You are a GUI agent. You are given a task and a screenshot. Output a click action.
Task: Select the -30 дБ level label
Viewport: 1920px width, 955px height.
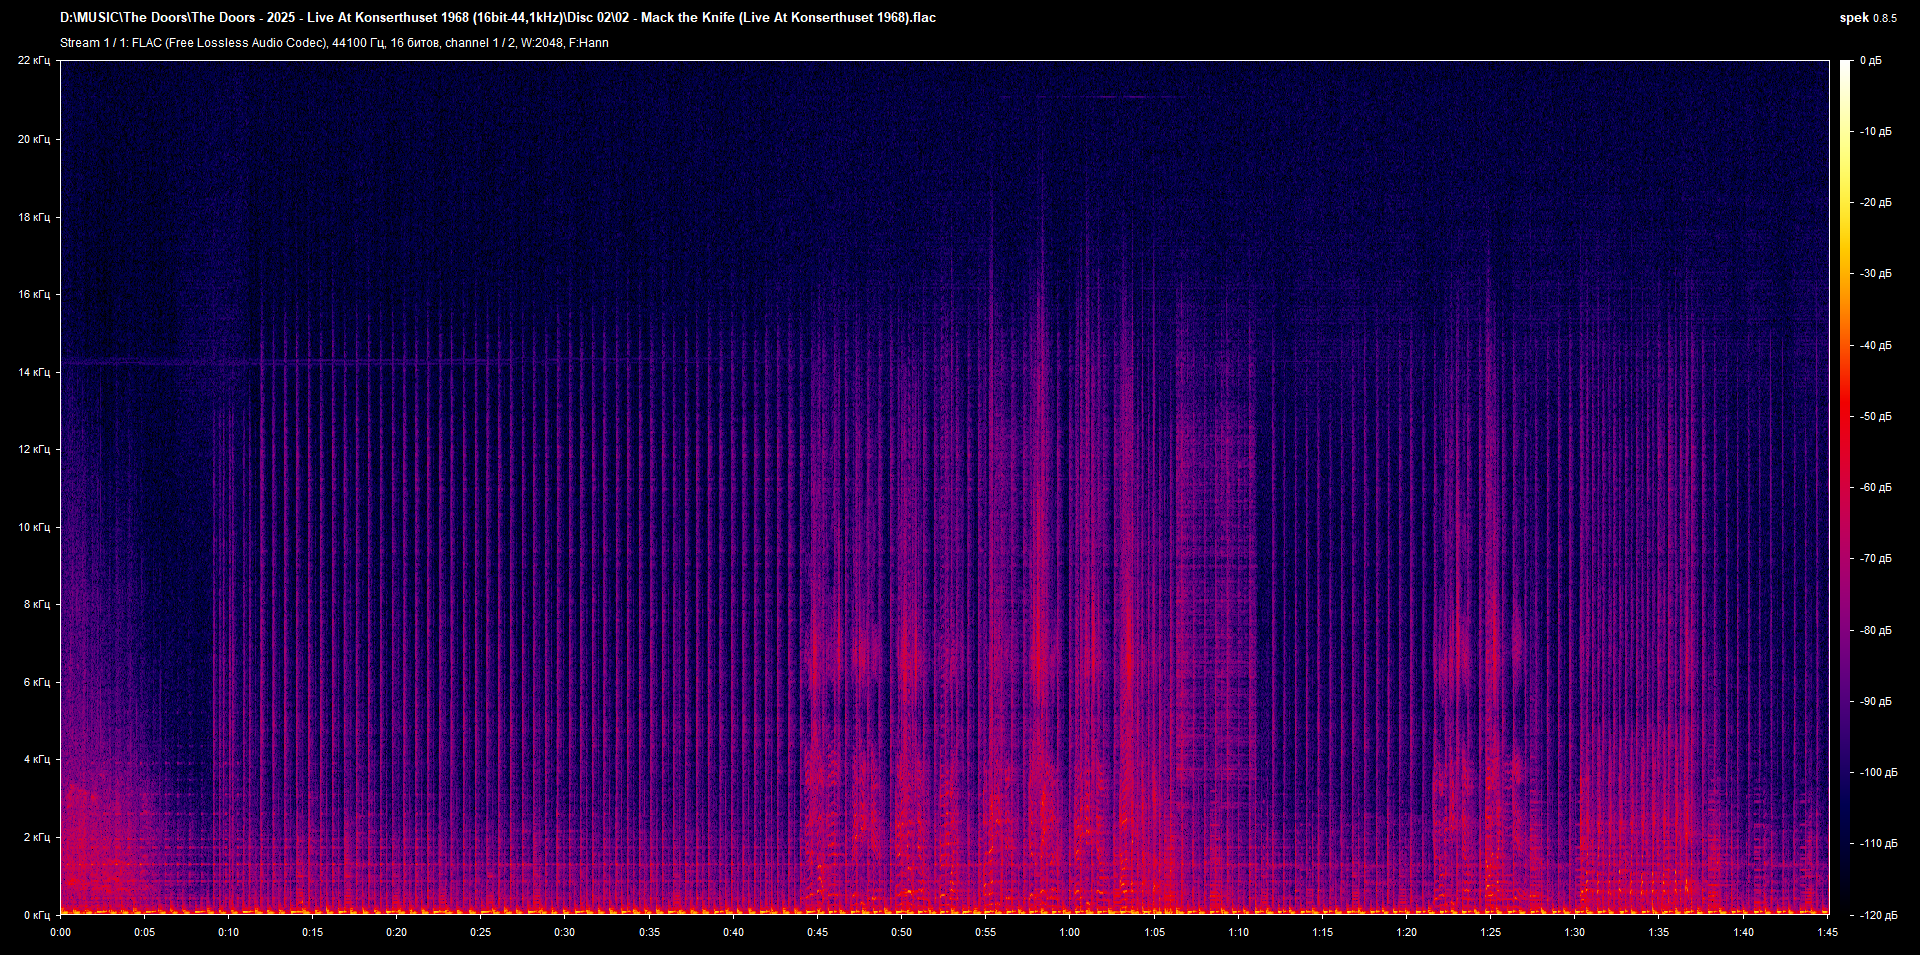tap(1875, 273)
